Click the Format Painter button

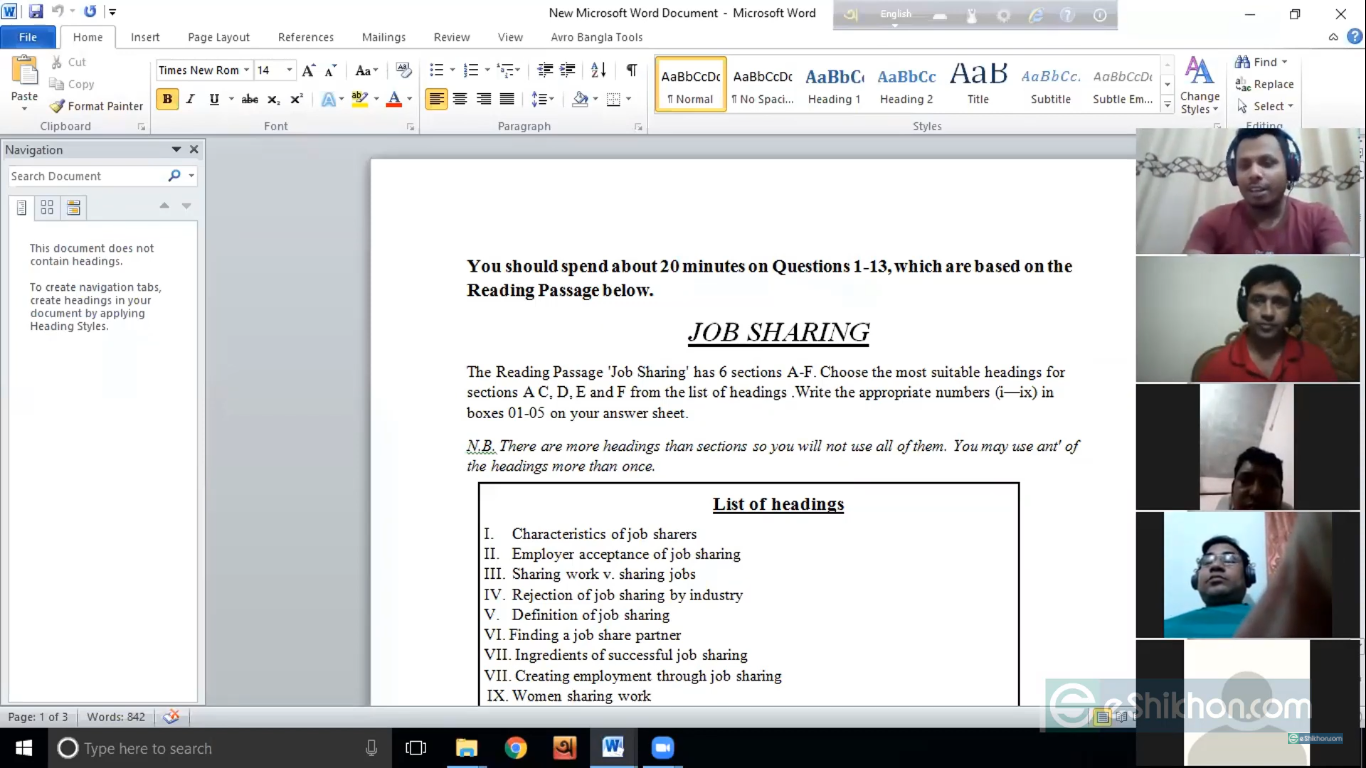(x=97, y=106)
